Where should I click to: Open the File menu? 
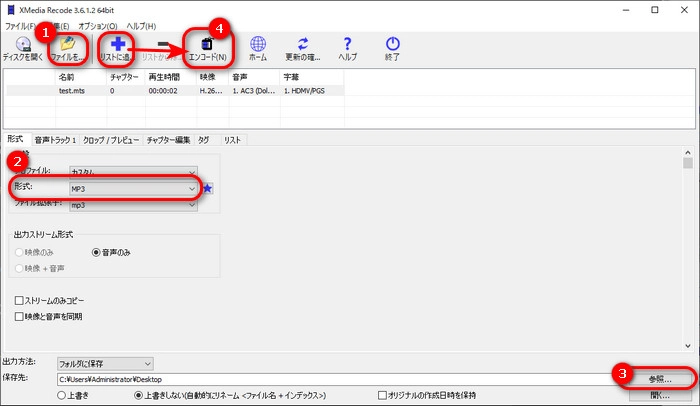20,26
